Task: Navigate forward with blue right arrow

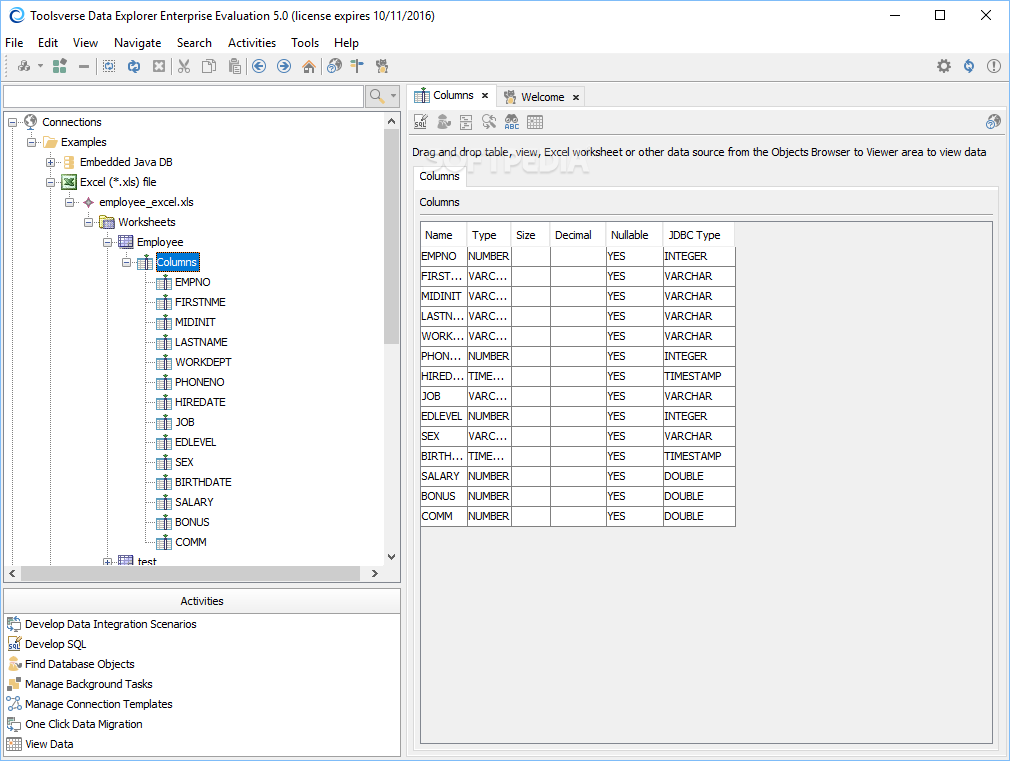Action: coord(284,66)
